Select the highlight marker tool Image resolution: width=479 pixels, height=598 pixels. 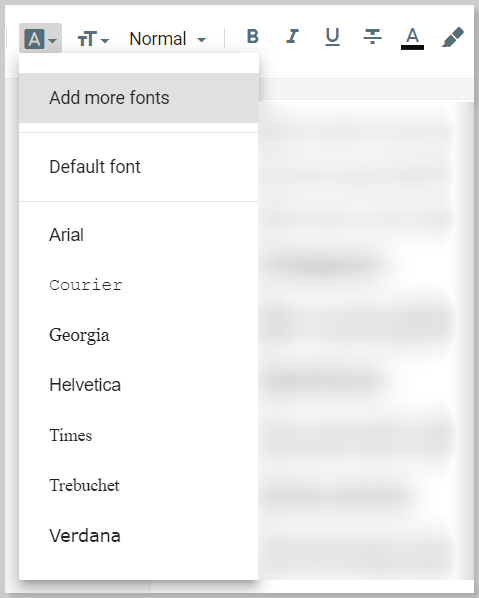pyautogui.click(x=453, y=37)
